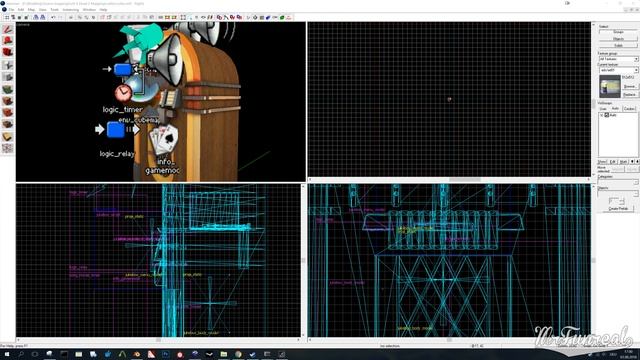Click the info_gamemode playing cards icon

(x=164, y=140)
